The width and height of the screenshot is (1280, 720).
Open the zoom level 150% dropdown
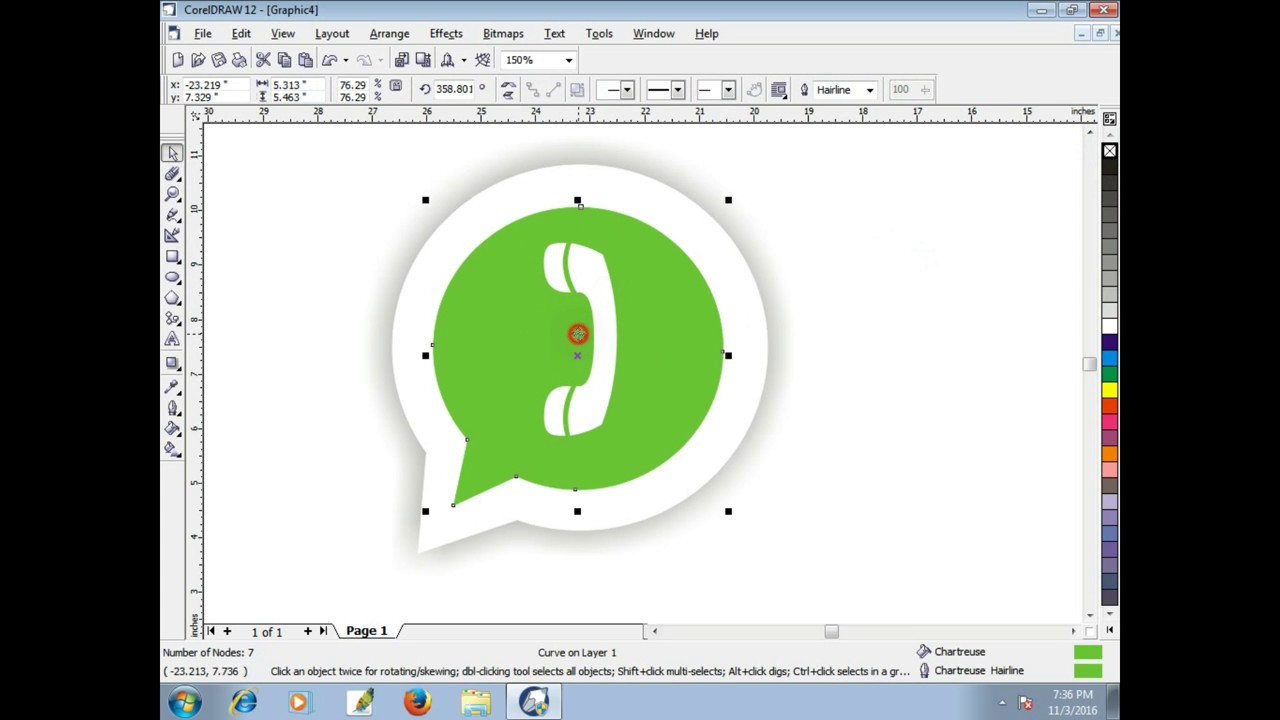(x=569, y=60)
